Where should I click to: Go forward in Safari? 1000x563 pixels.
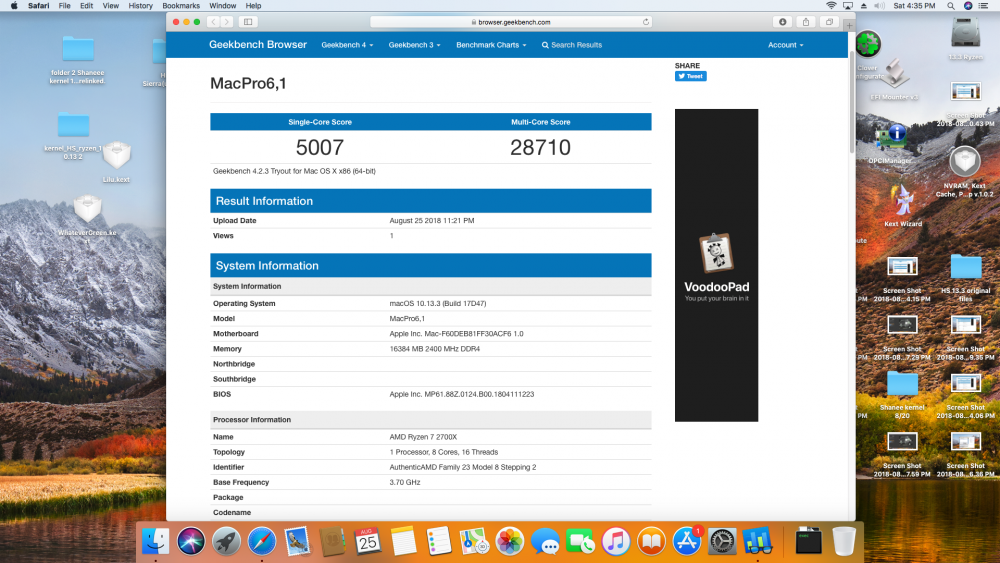point(227,22)
